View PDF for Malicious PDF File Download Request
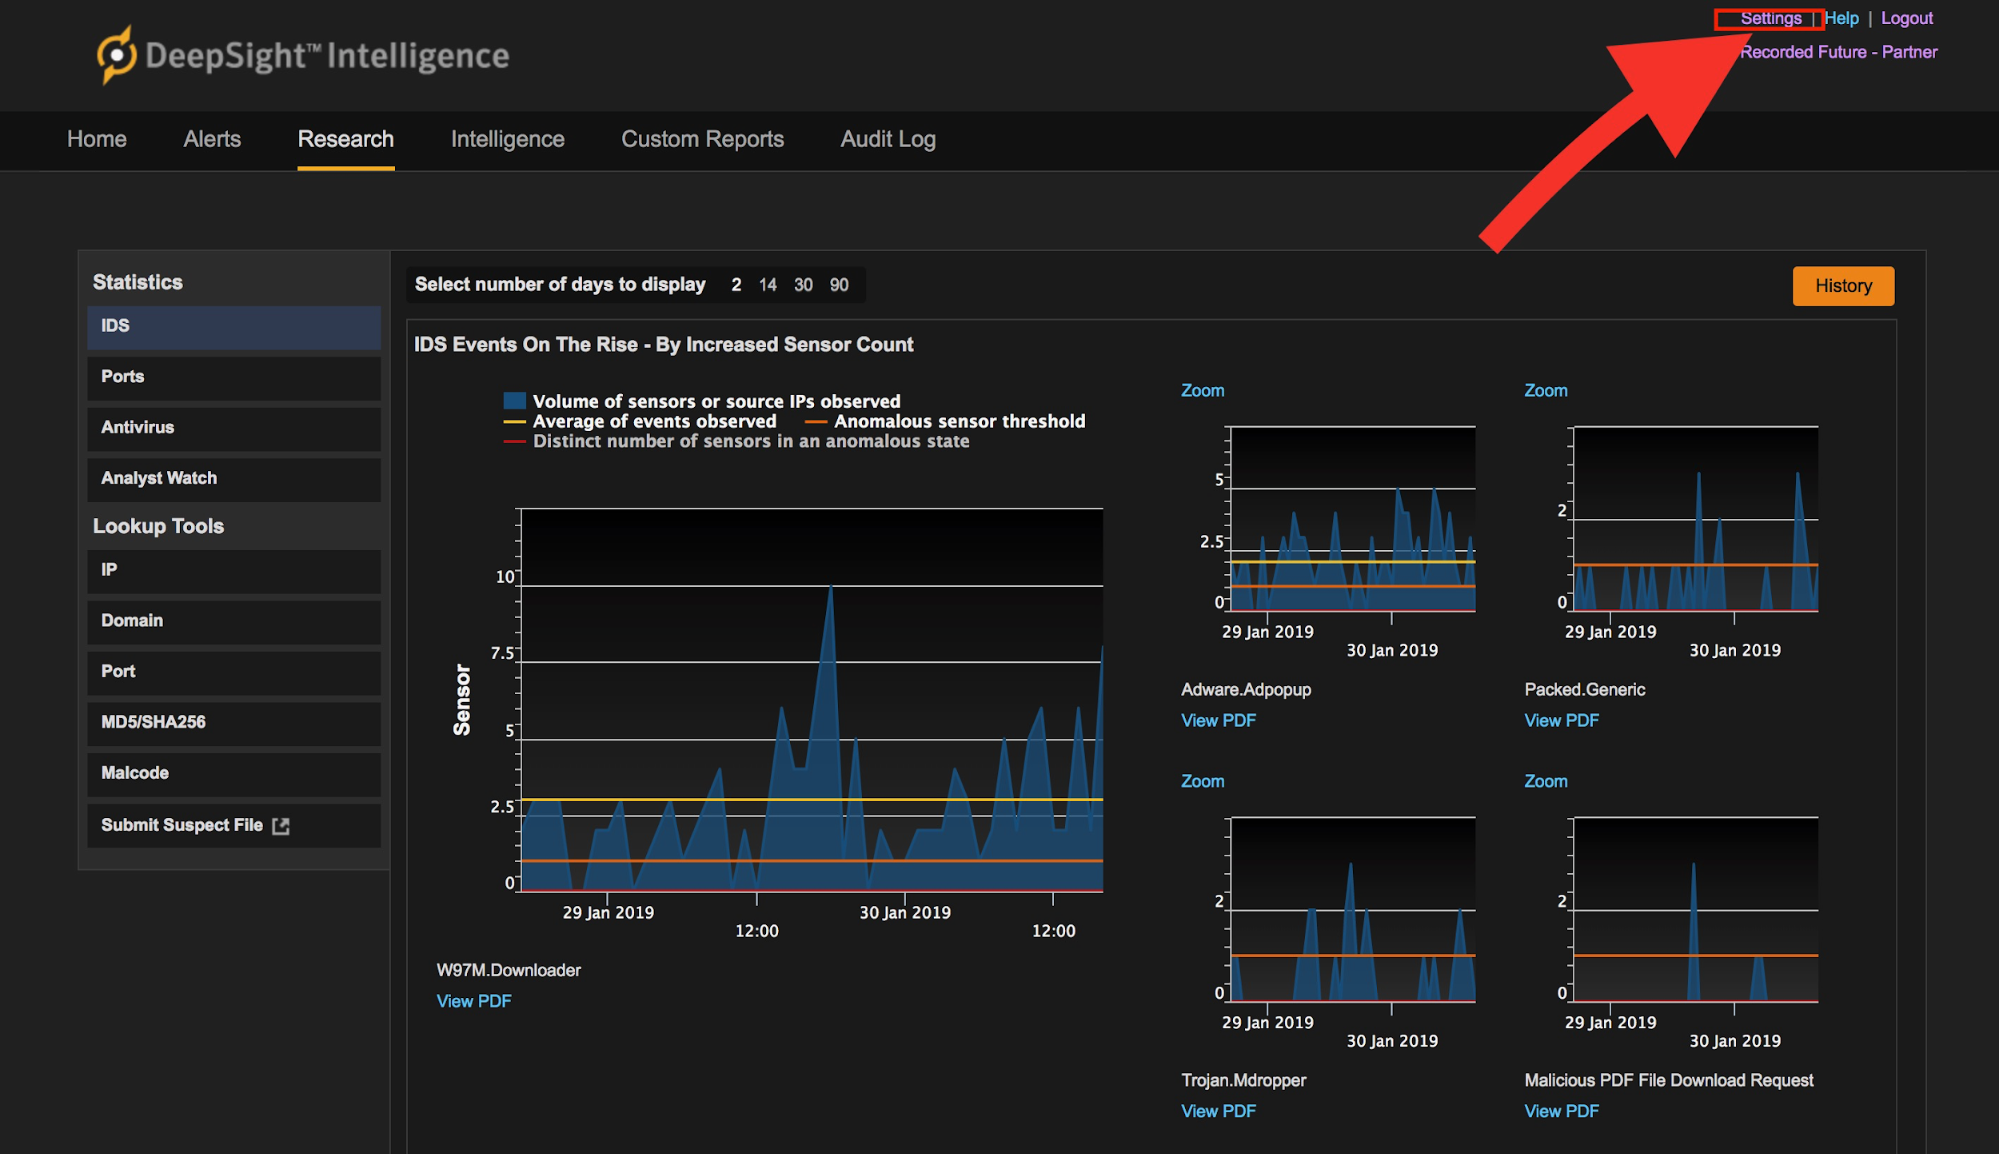This screenshot has height=1154, width=1999. pyautogui.click(x=1561, y=1111)
